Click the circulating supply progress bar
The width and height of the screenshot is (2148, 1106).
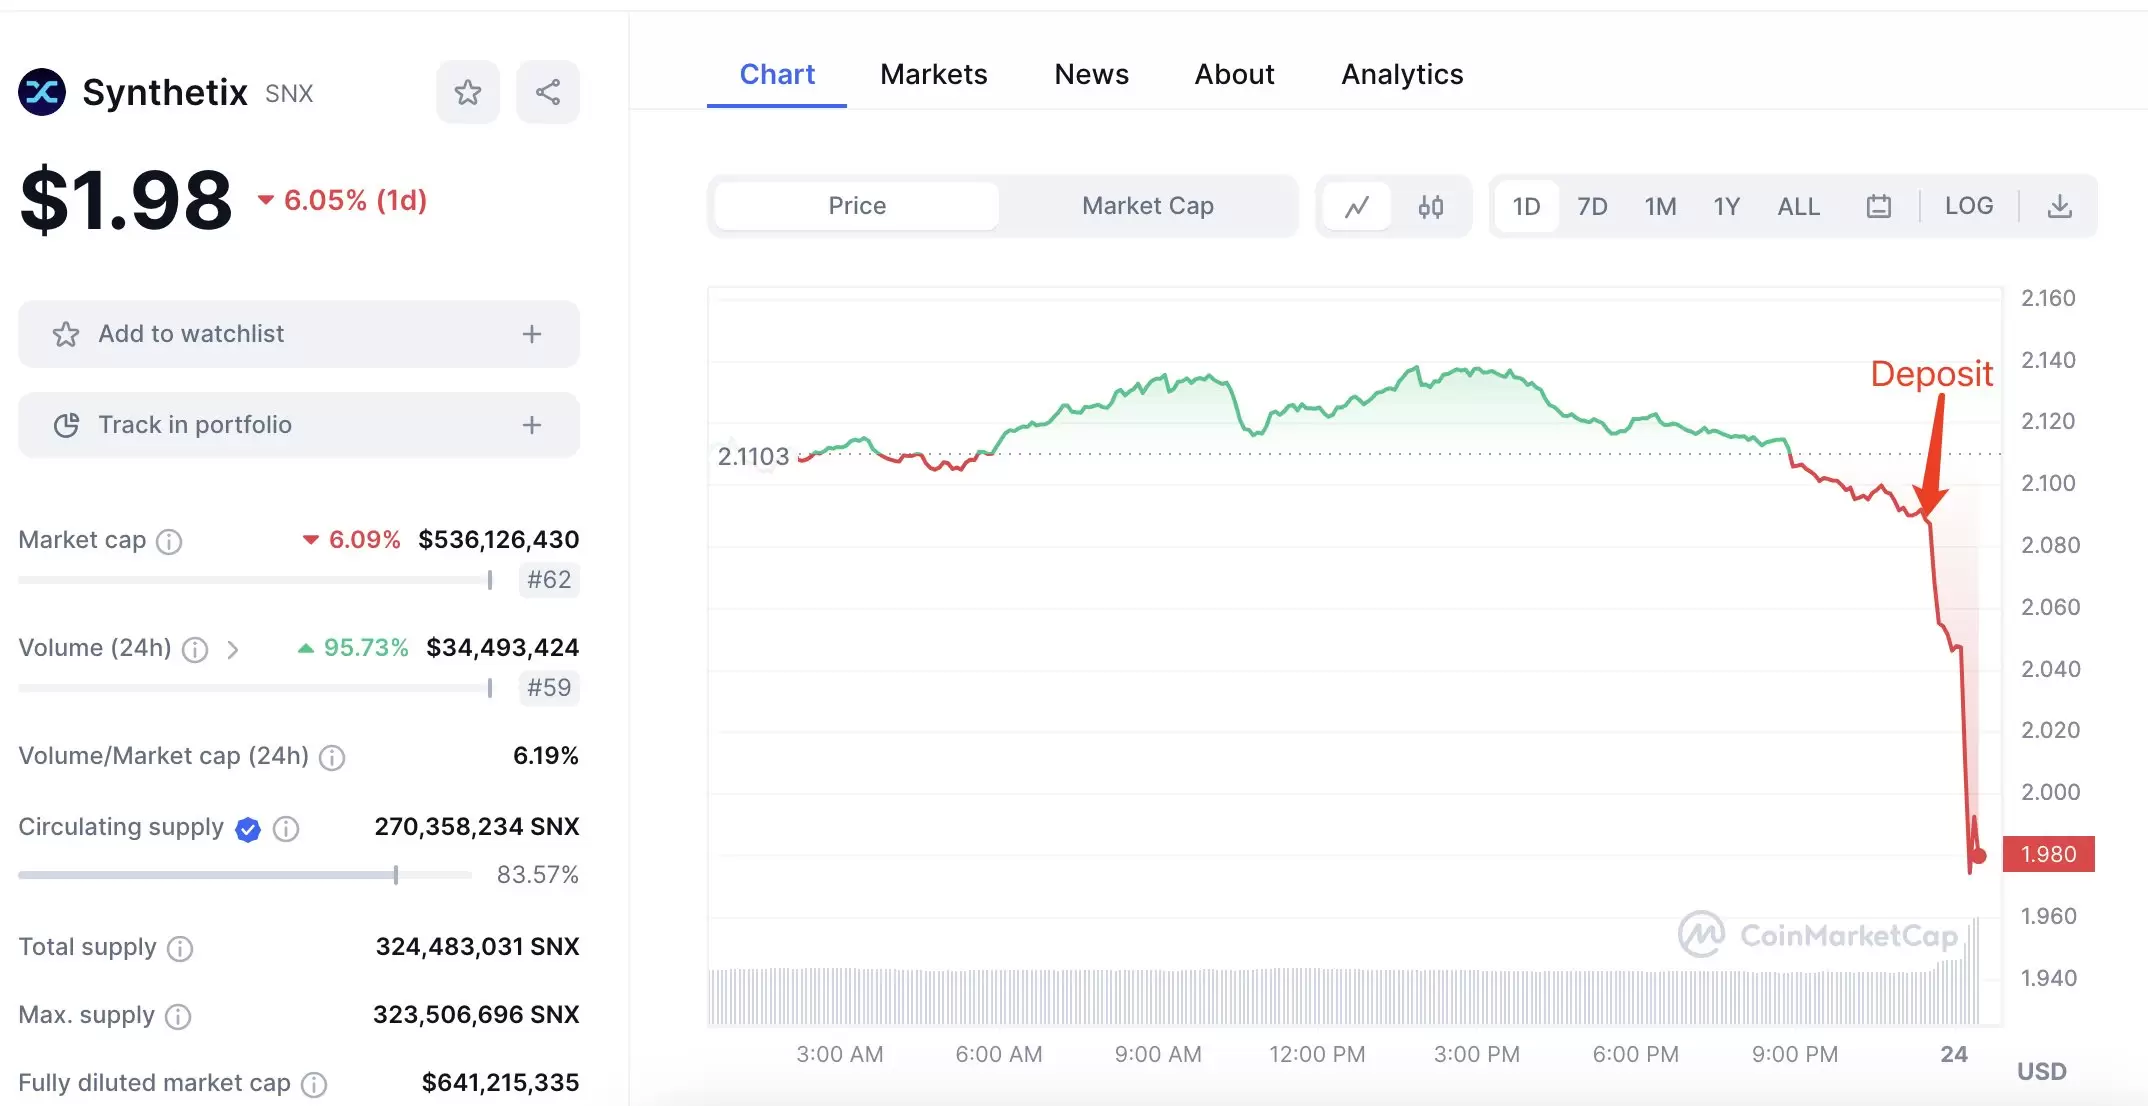pos(245,875)
